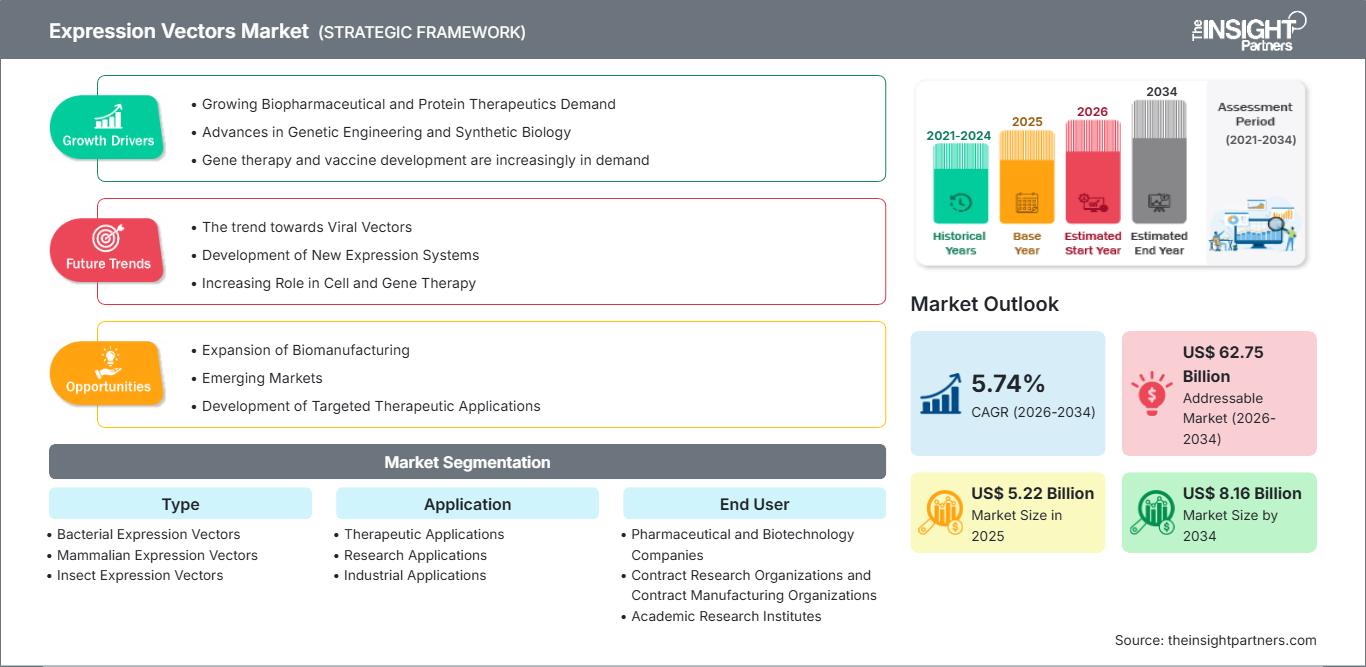Click the Historical Years clock icon

point(960,203)
